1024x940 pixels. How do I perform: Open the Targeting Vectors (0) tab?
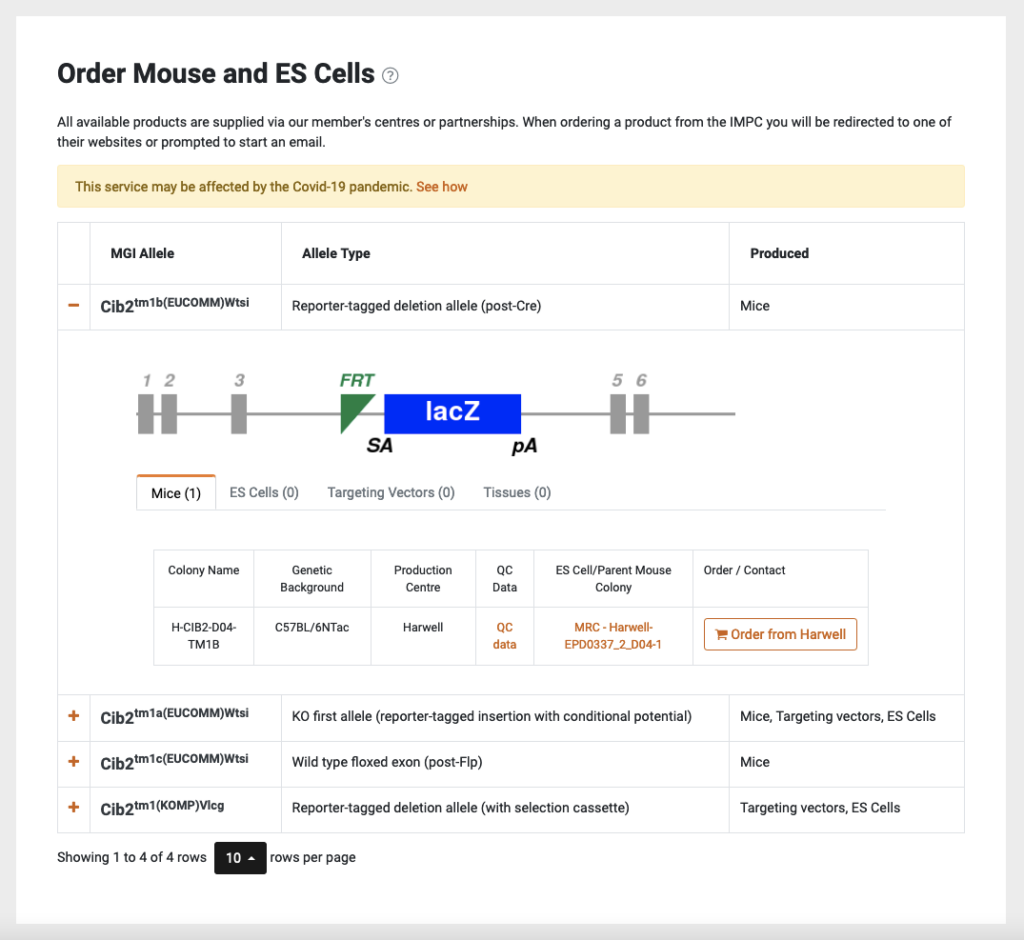pyautogui.click(x=391, y=492)
